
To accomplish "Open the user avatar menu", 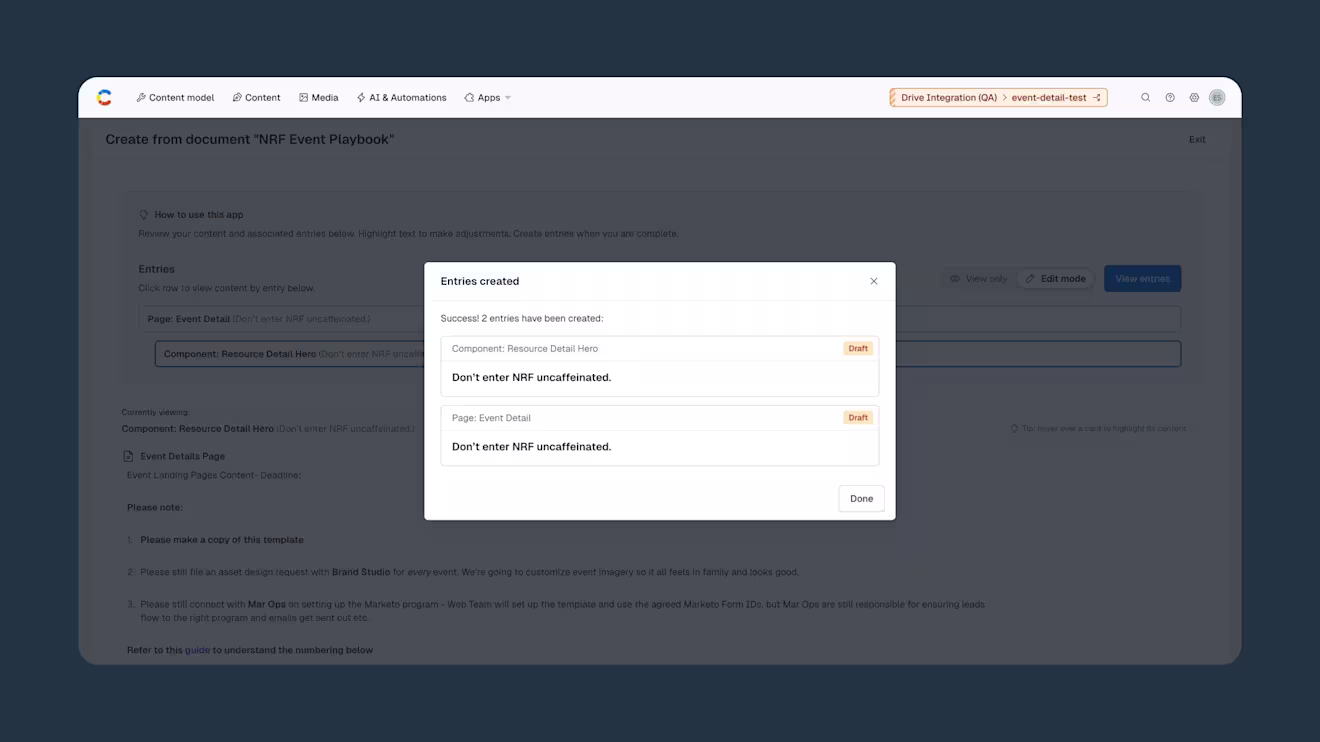I will (x=1217, y=98).
